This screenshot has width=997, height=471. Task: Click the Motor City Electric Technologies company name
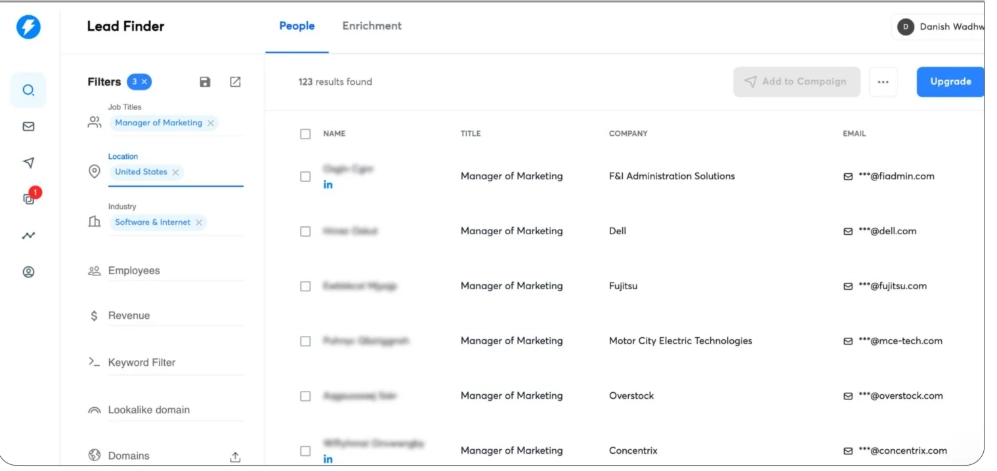[x=680, y=341]
